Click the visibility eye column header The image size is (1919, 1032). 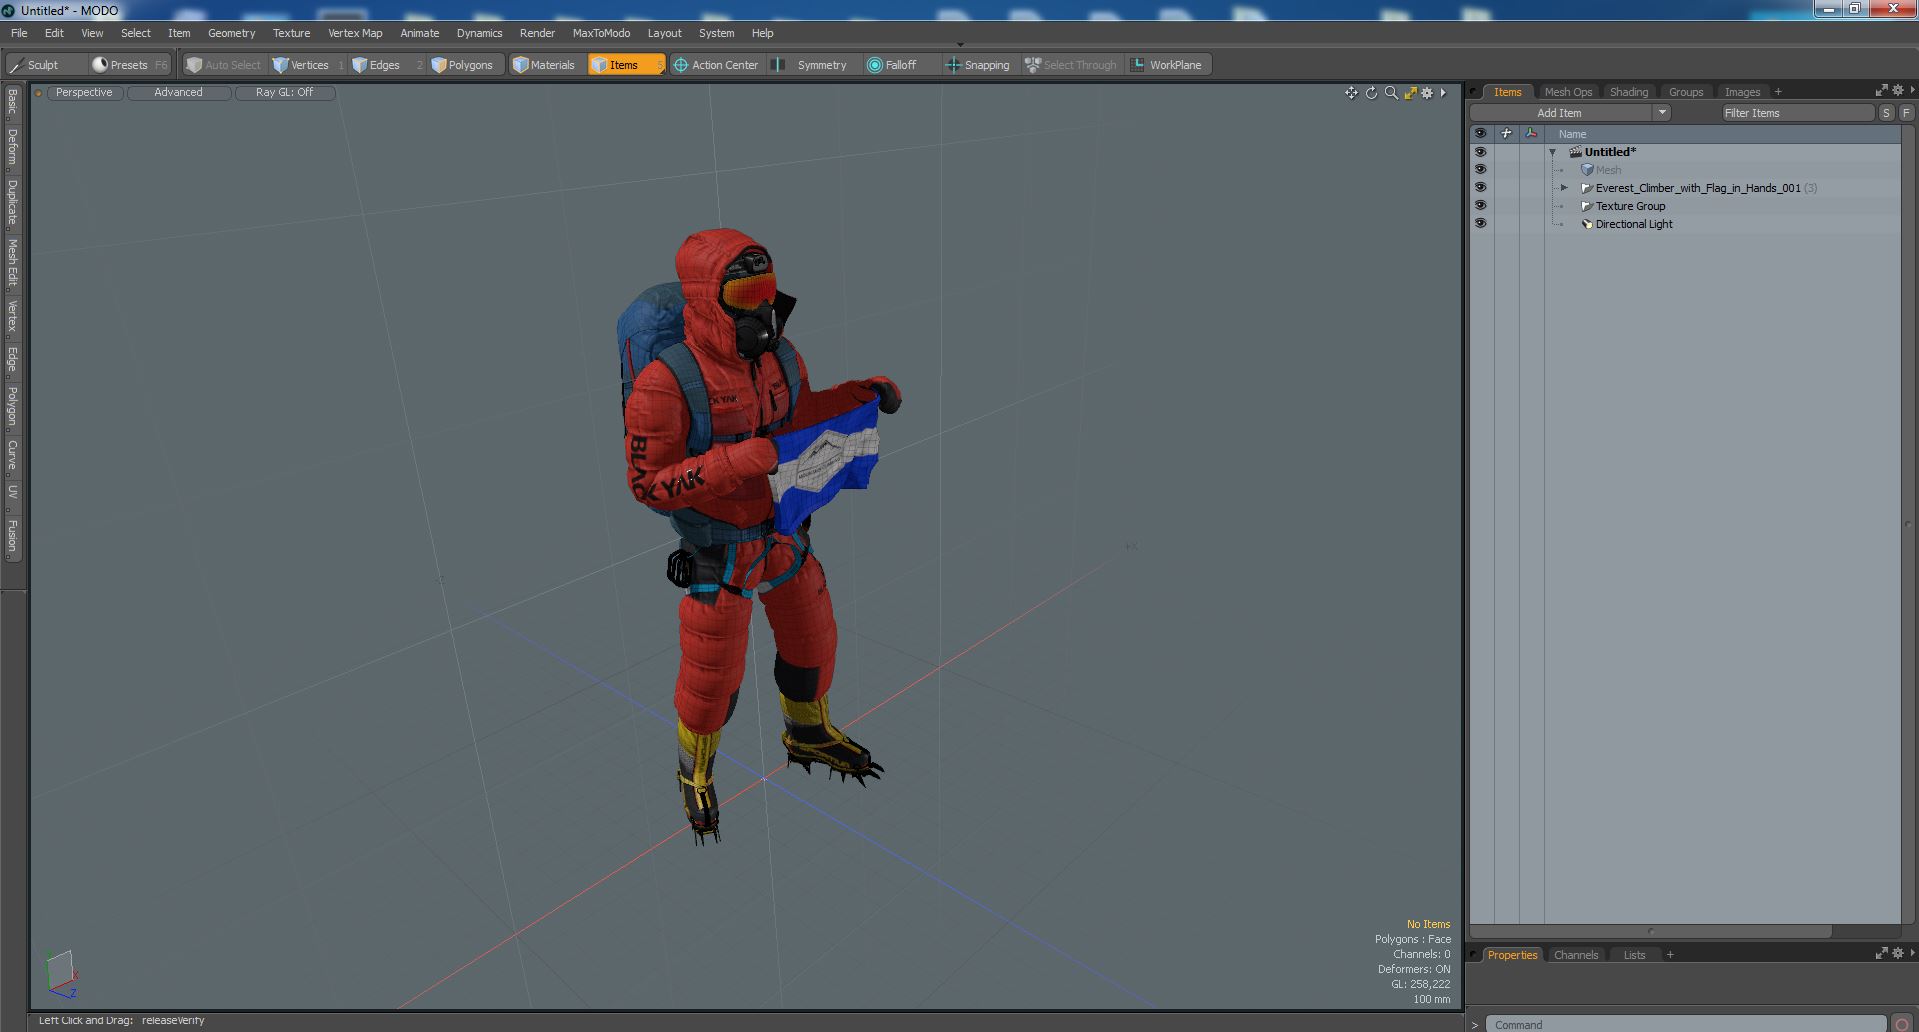[1480, 133]
